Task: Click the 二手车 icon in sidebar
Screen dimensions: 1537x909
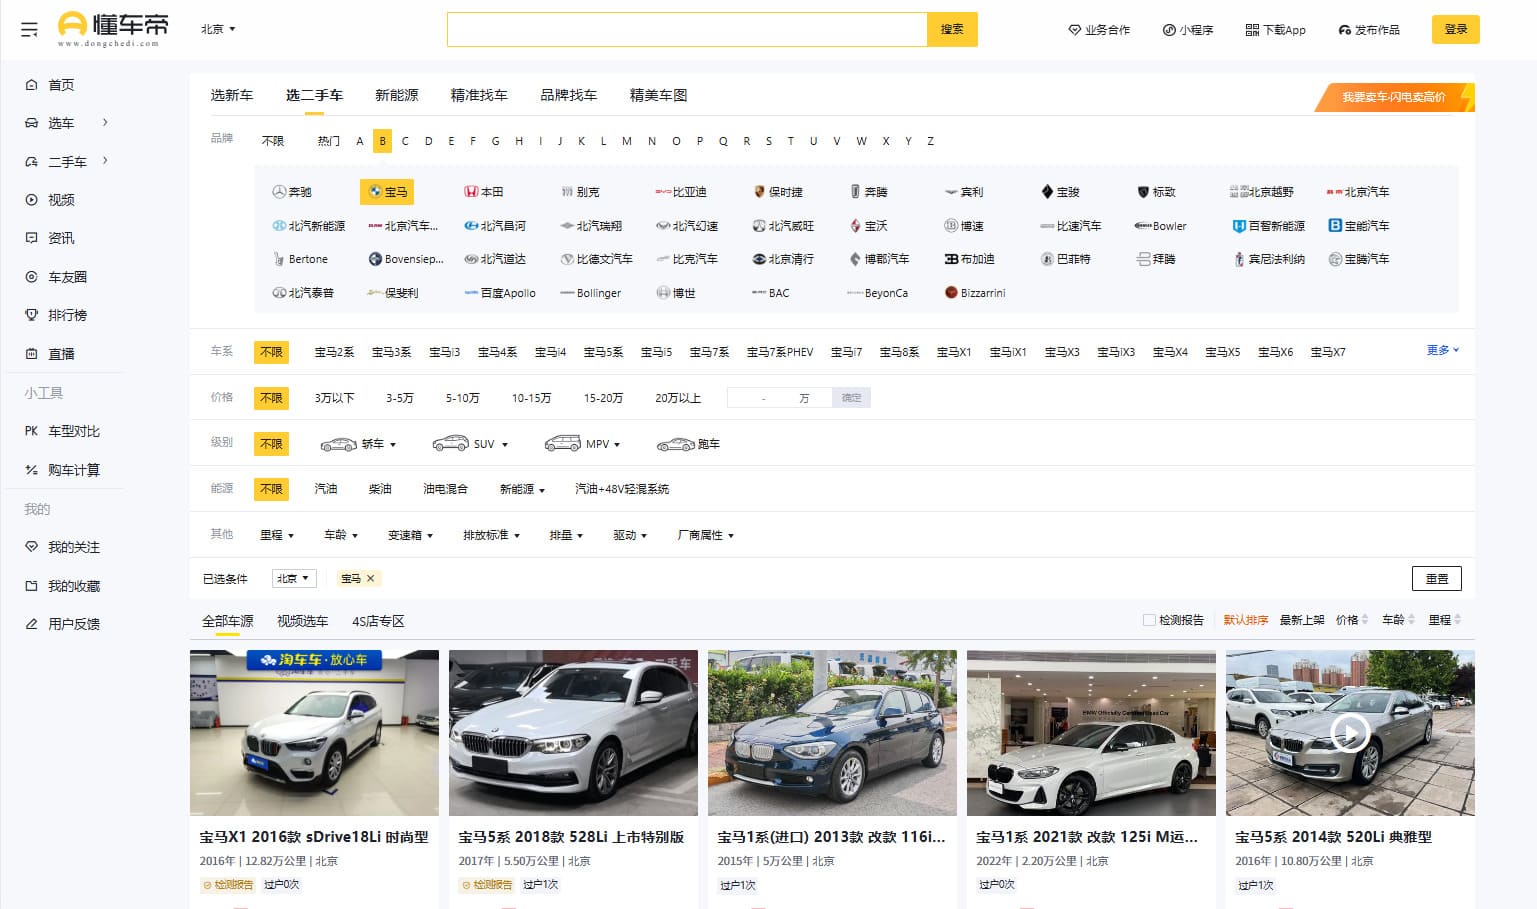Action: 31,162
